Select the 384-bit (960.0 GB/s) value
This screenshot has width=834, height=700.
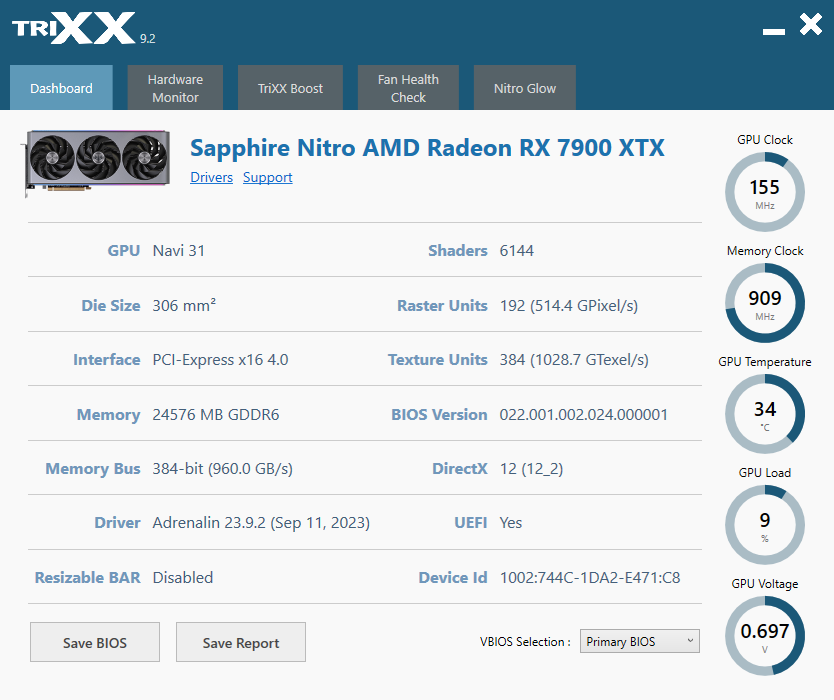coord(222,469)
